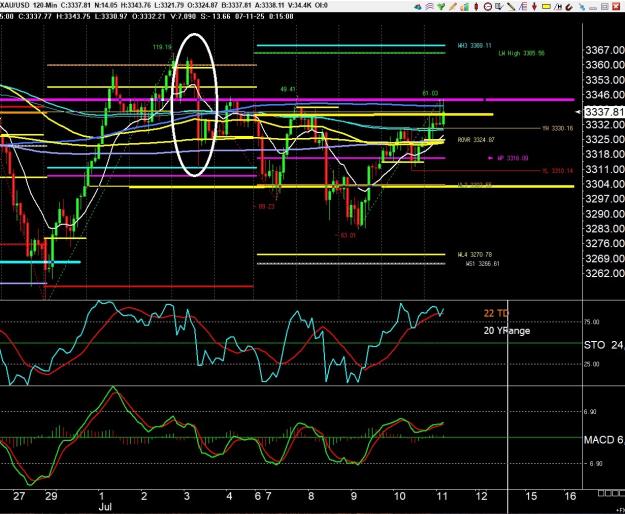This screenshot has width=625, height=514.
Task: Open the colored bars chart settings icon
Action: (x=465, y=6)
